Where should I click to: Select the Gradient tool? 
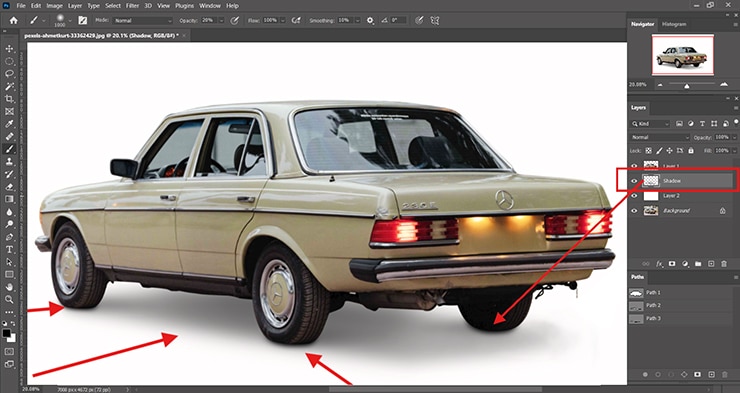(x=9, y=199)
